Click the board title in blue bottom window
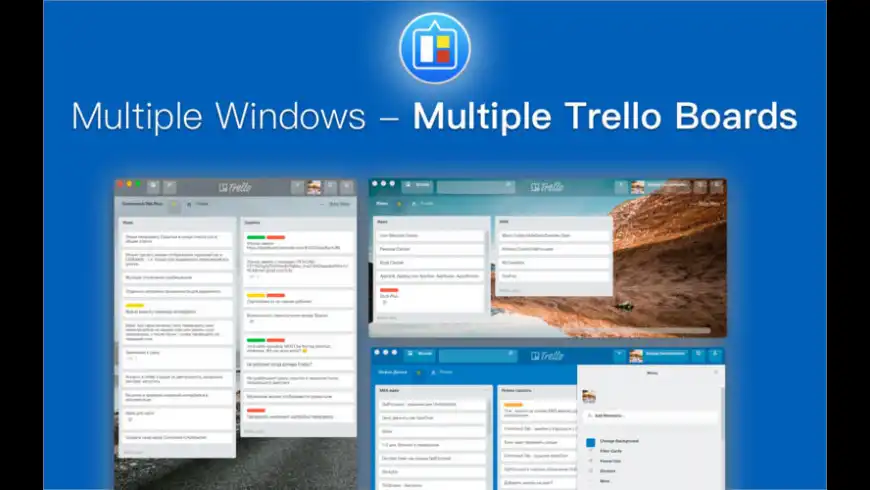This screenshot has width=870, height=490. coord(392,372)
